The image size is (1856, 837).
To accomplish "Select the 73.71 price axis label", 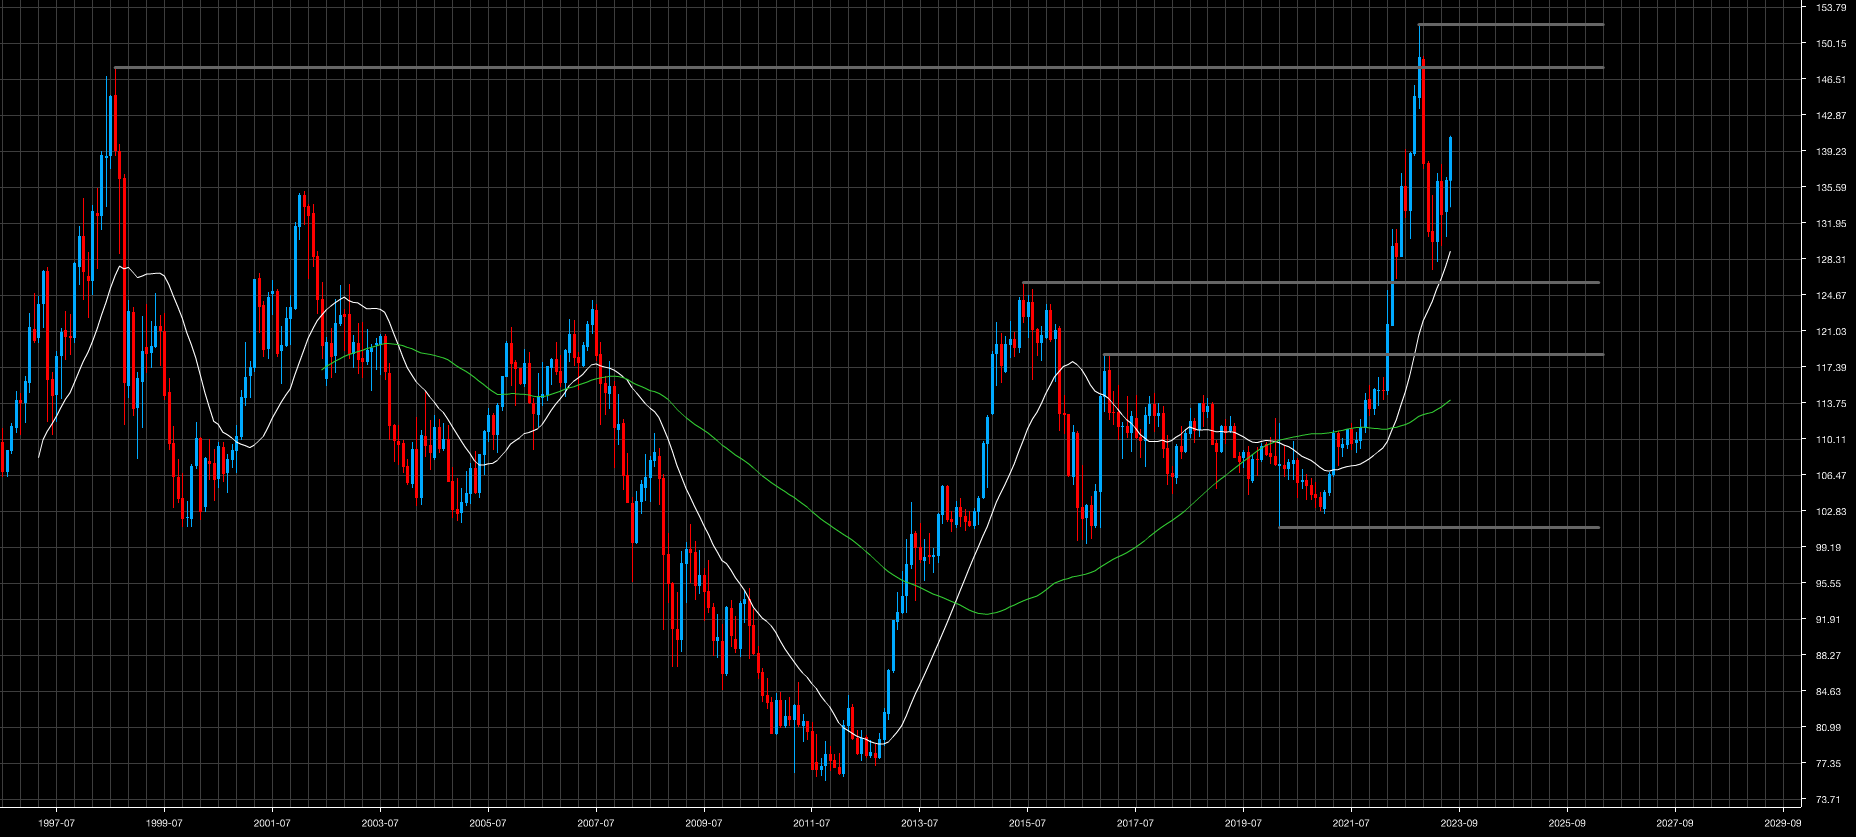I will pos(1828,800).
